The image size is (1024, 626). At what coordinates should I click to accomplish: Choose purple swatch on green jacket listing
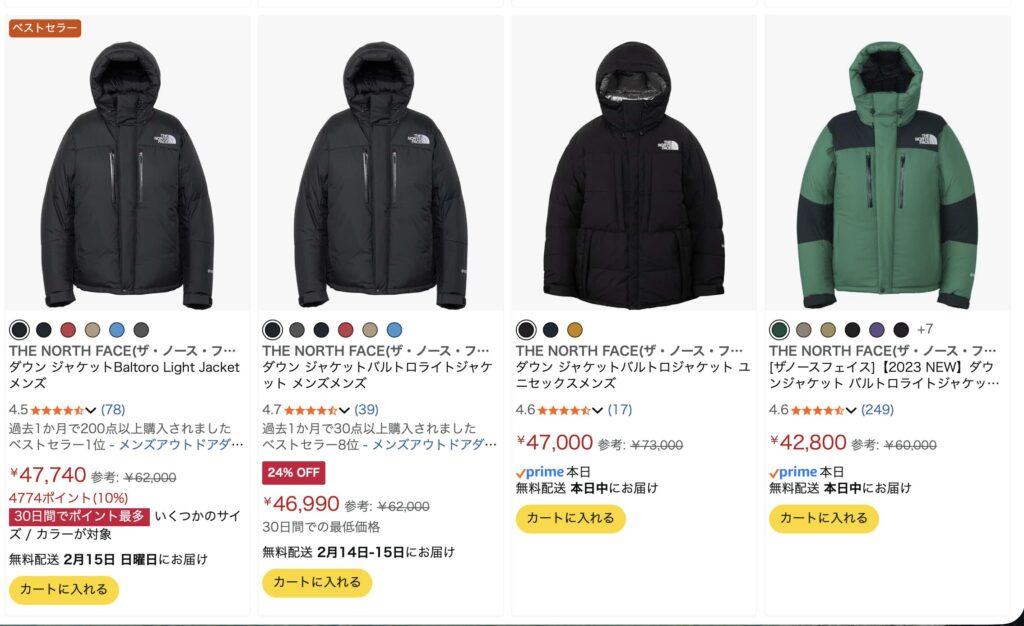click(x=876, y=330)
